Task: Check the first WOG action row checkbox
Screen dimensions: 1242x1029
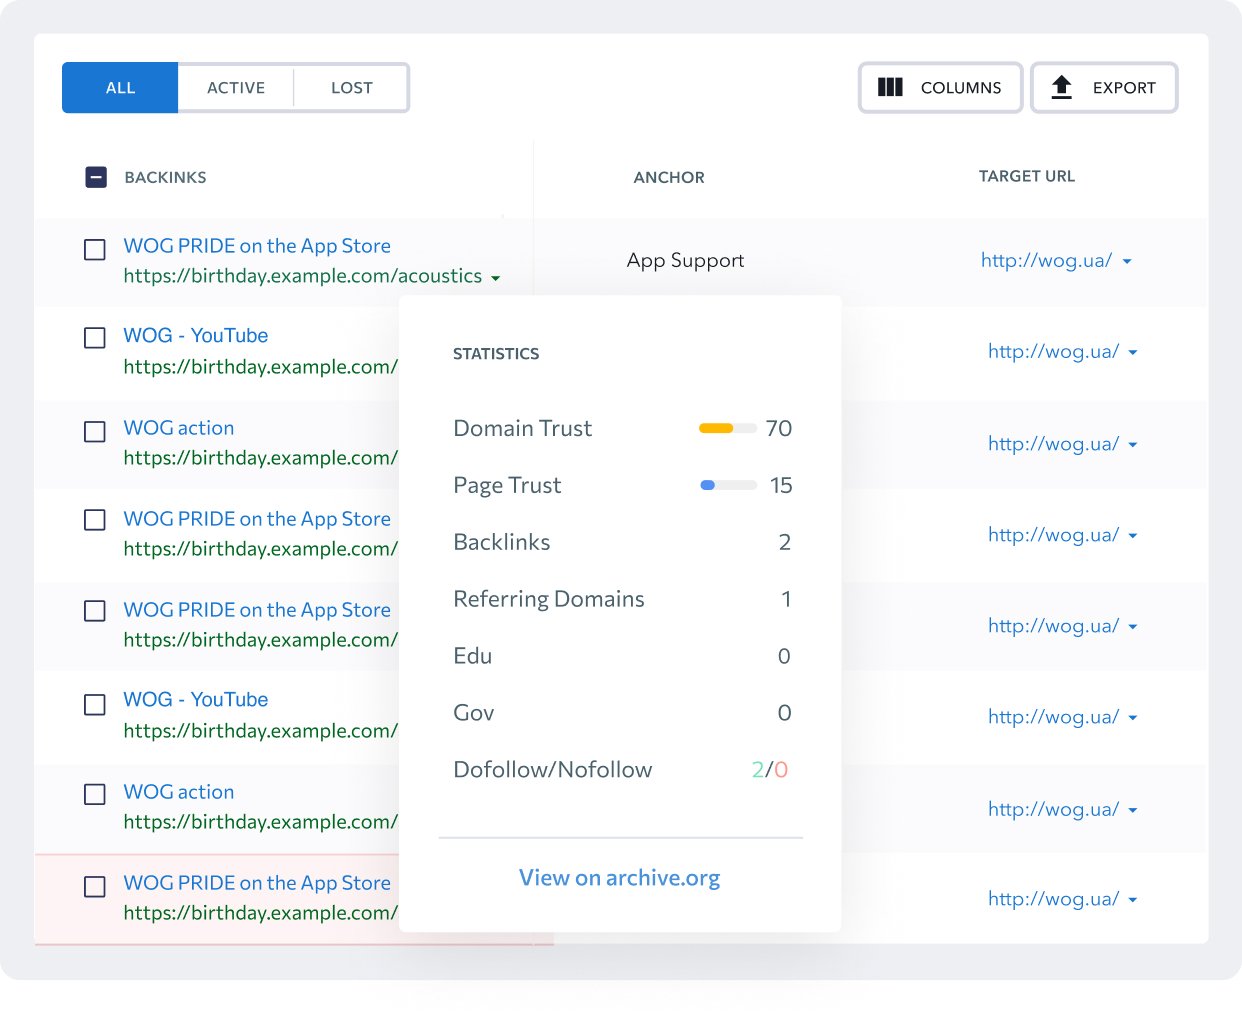Action: click(x=95, y=432)
